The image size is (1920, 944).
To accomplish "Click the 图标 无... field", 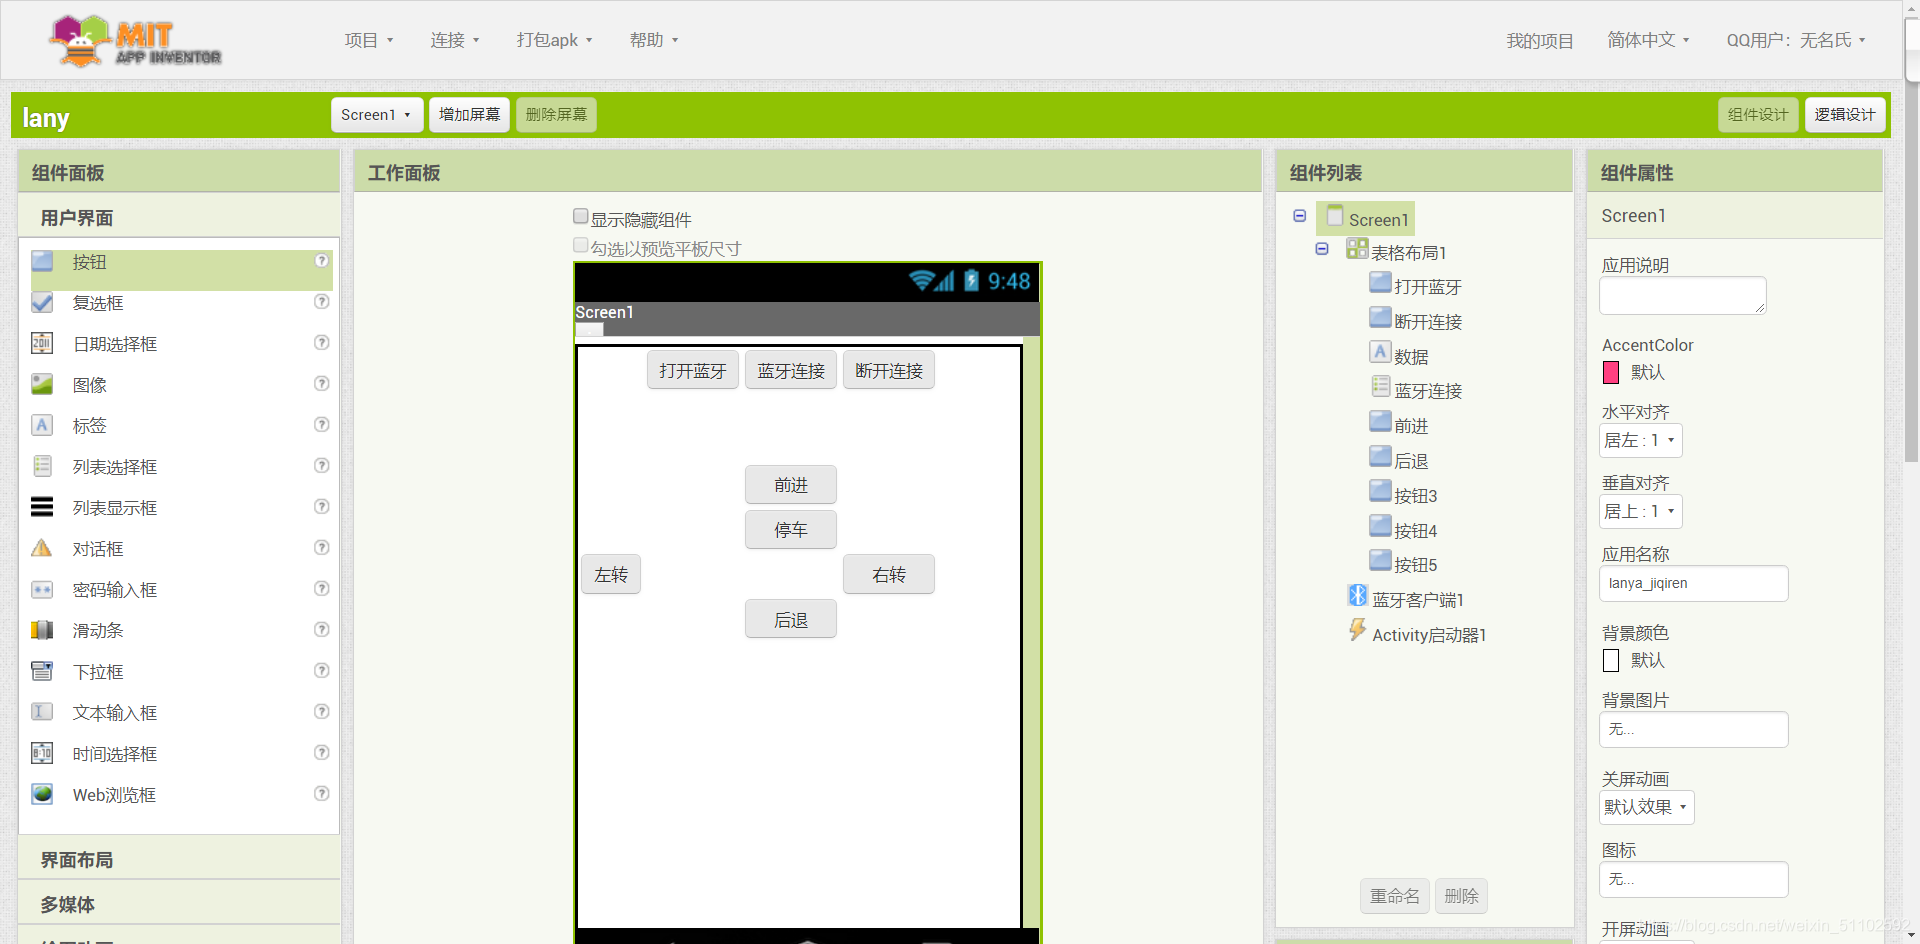I will click(x=1694, y=879).
